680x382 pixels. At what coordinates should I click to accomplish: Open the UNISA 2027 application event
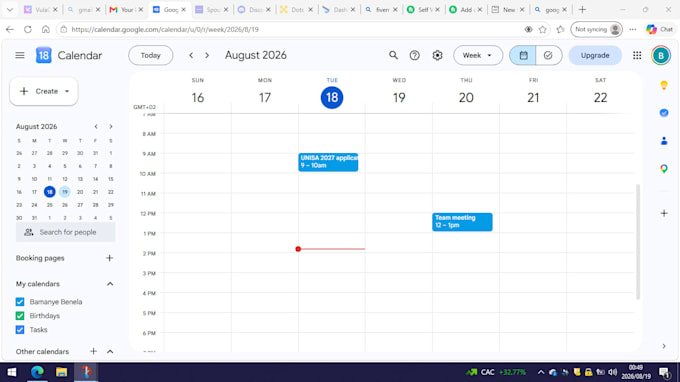[x=328, y=162]
